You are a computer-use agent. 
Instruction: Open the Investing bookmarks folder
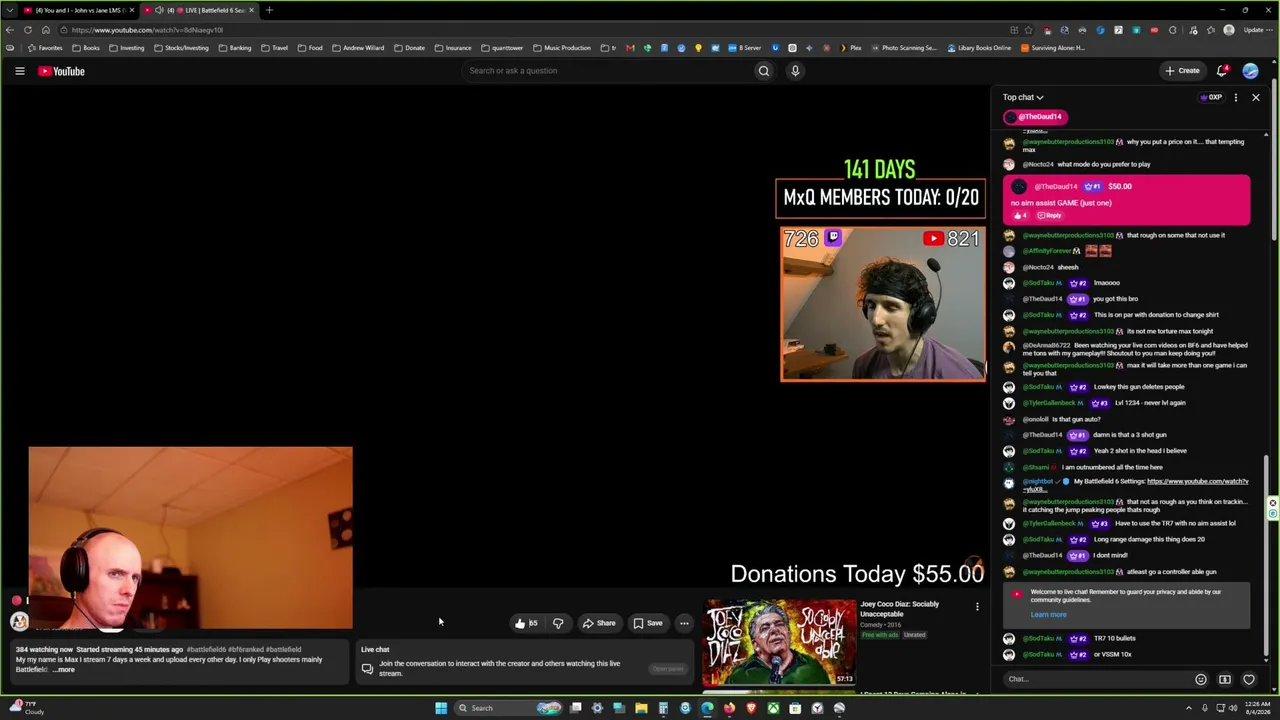click(127, 48)
